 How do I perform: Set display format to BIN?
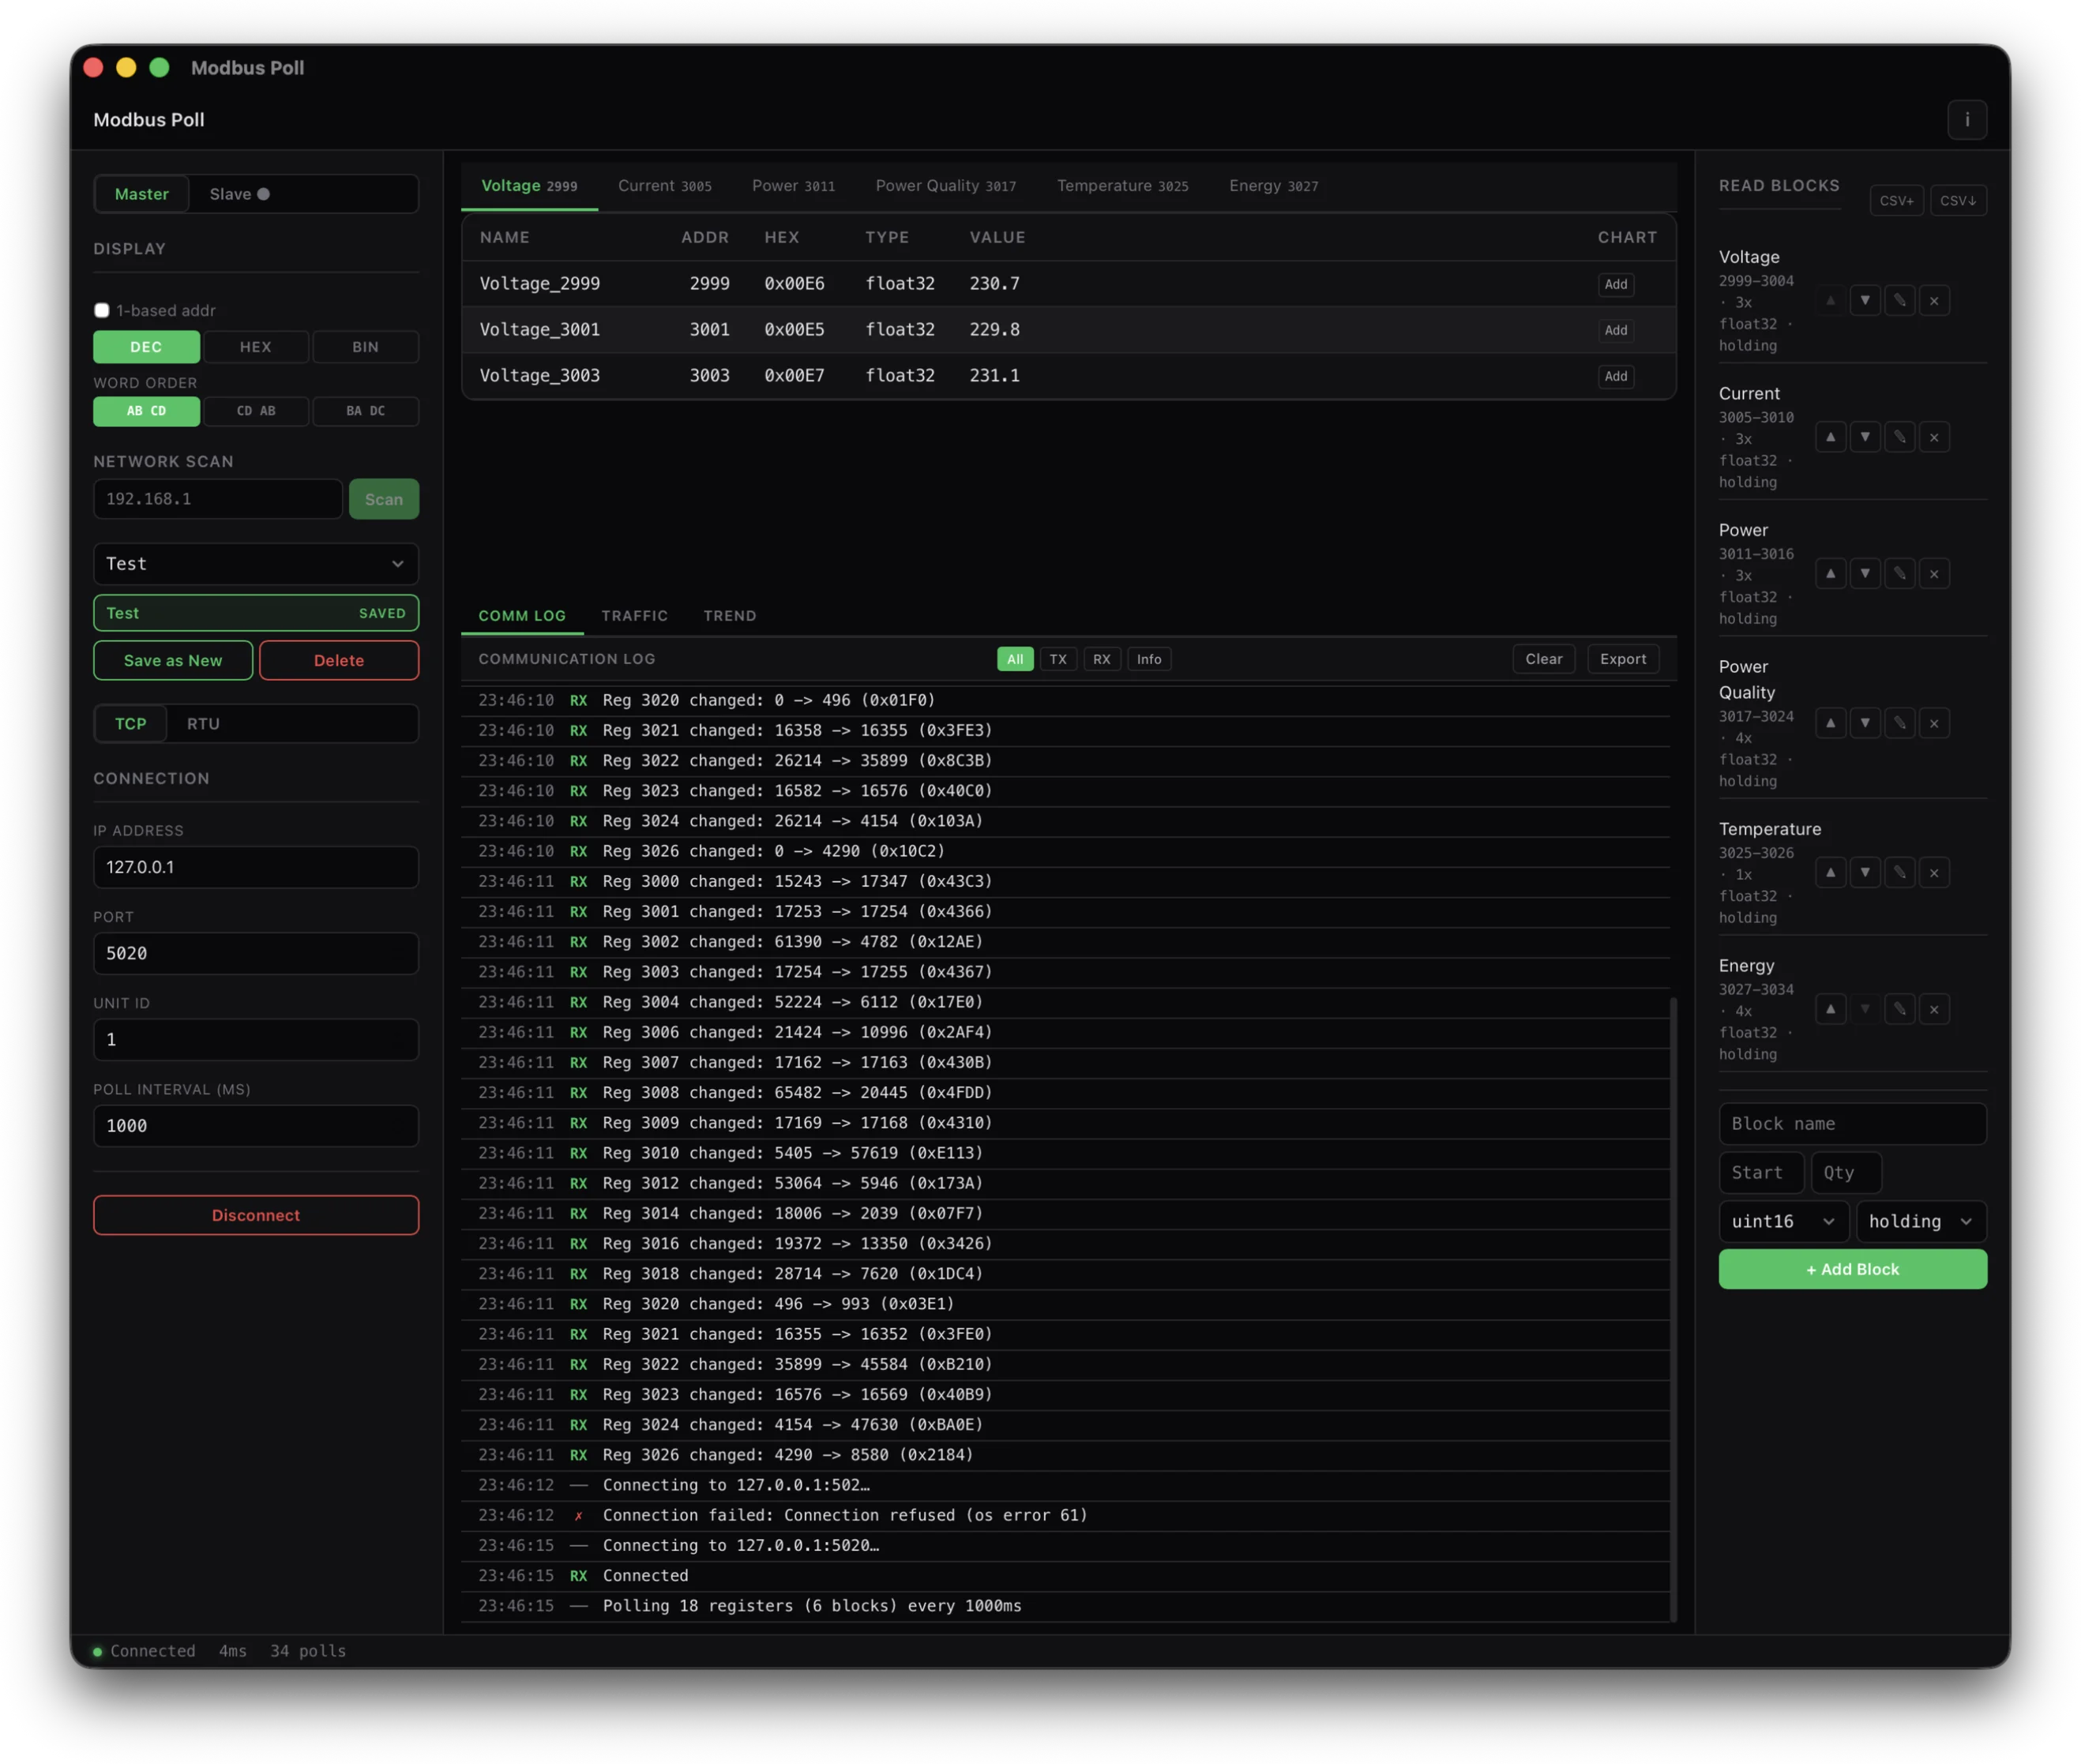point(365,347)
